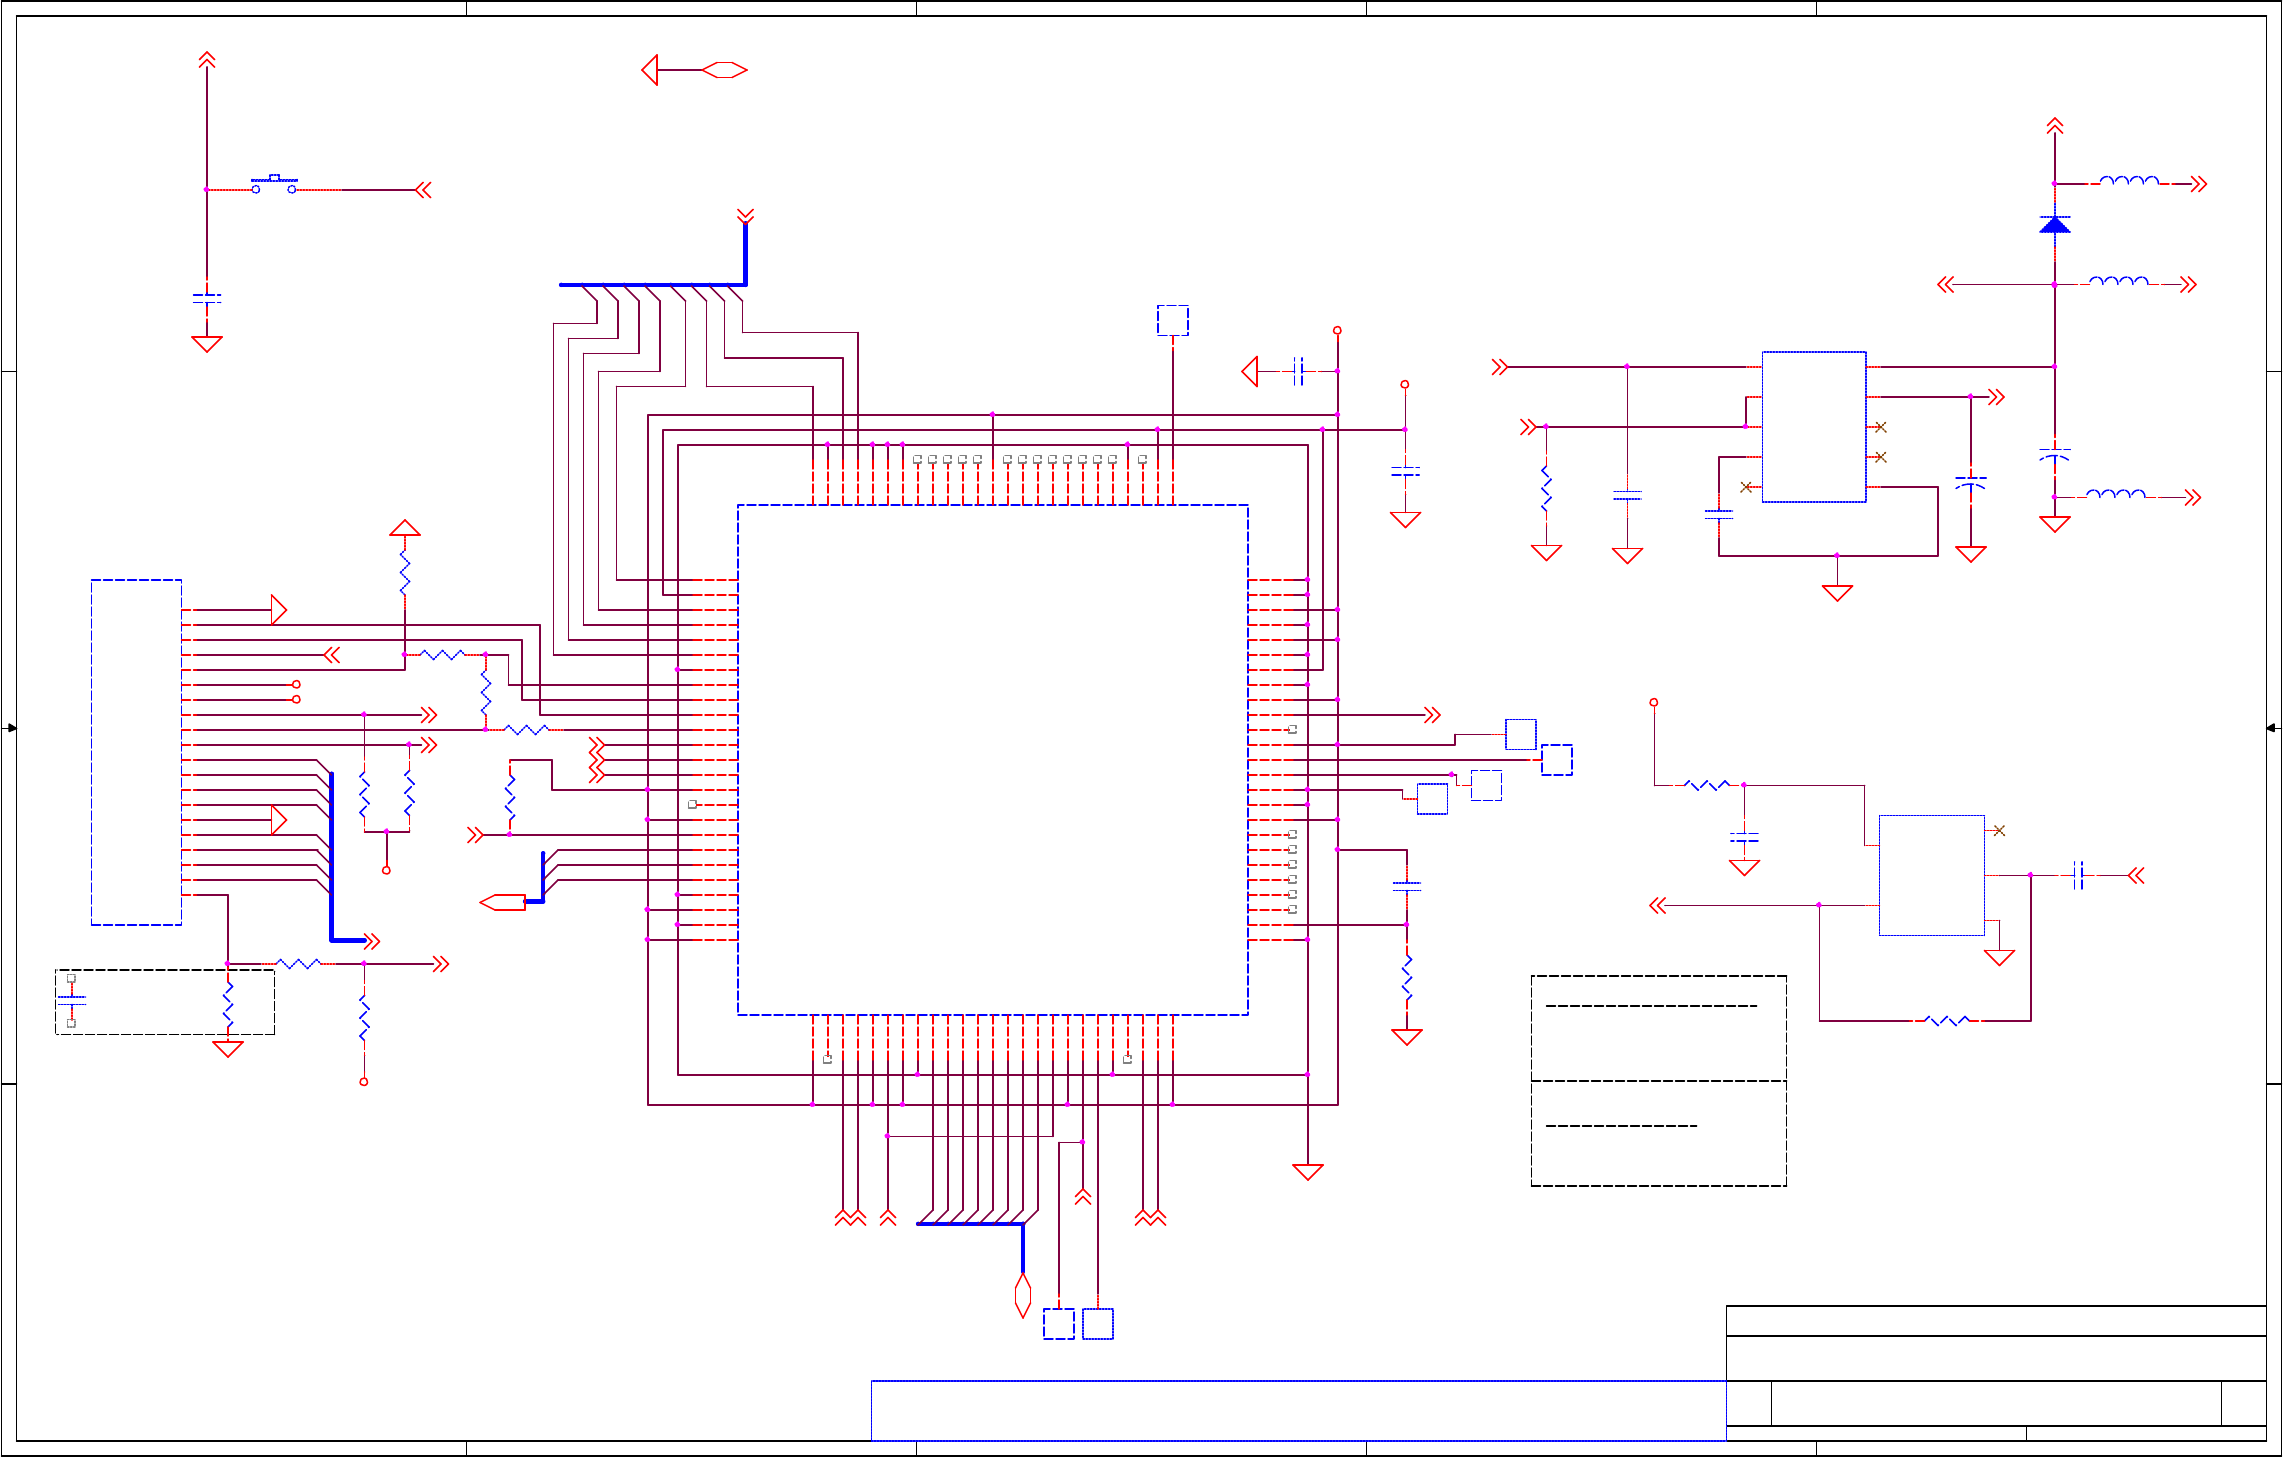This screenshot has height=1457, width=2283.
Task: Click the double-arrow port atop the thick blue bus
Action: click(x=745, y=216)
